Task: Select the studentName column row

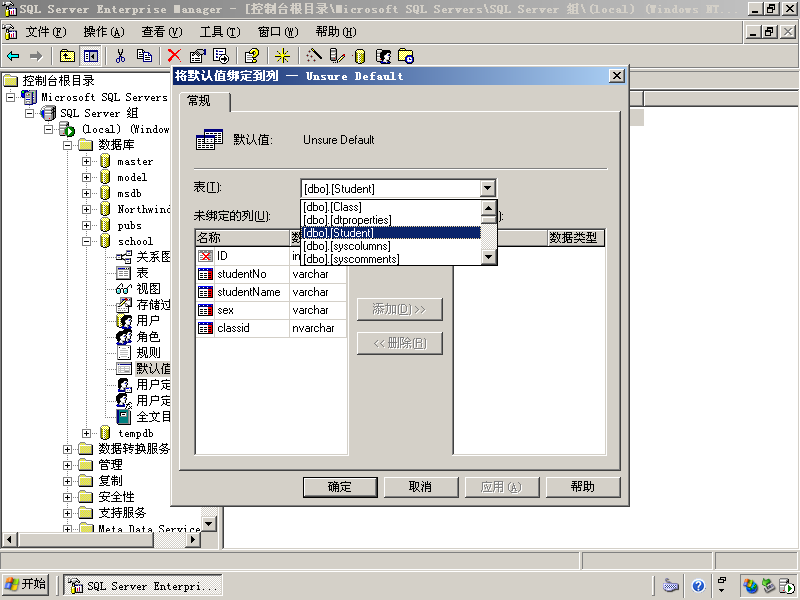Action: tap(271, 292)
